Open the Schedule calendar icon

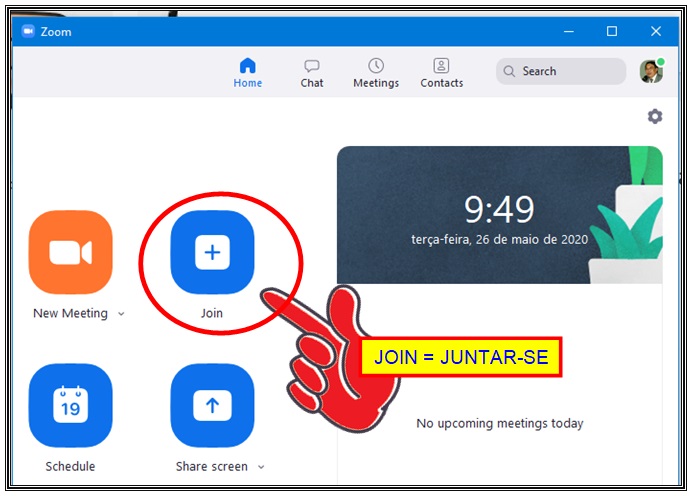tap(71, 405)
